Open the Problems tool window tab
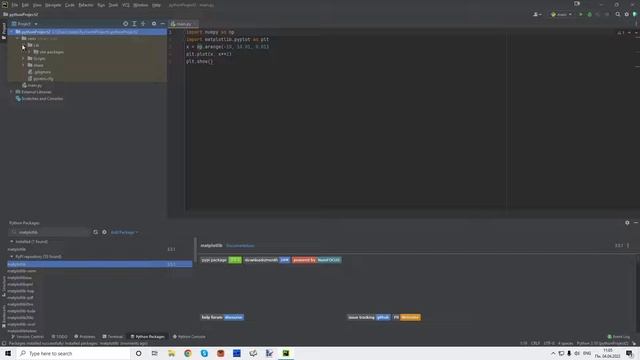The image size is (640, 360). click(84, 336)
